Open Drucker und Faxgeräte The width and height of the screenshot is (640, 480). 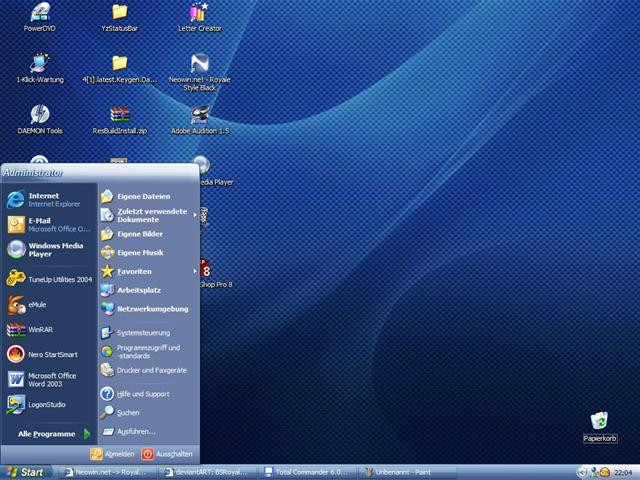point(149,370)
